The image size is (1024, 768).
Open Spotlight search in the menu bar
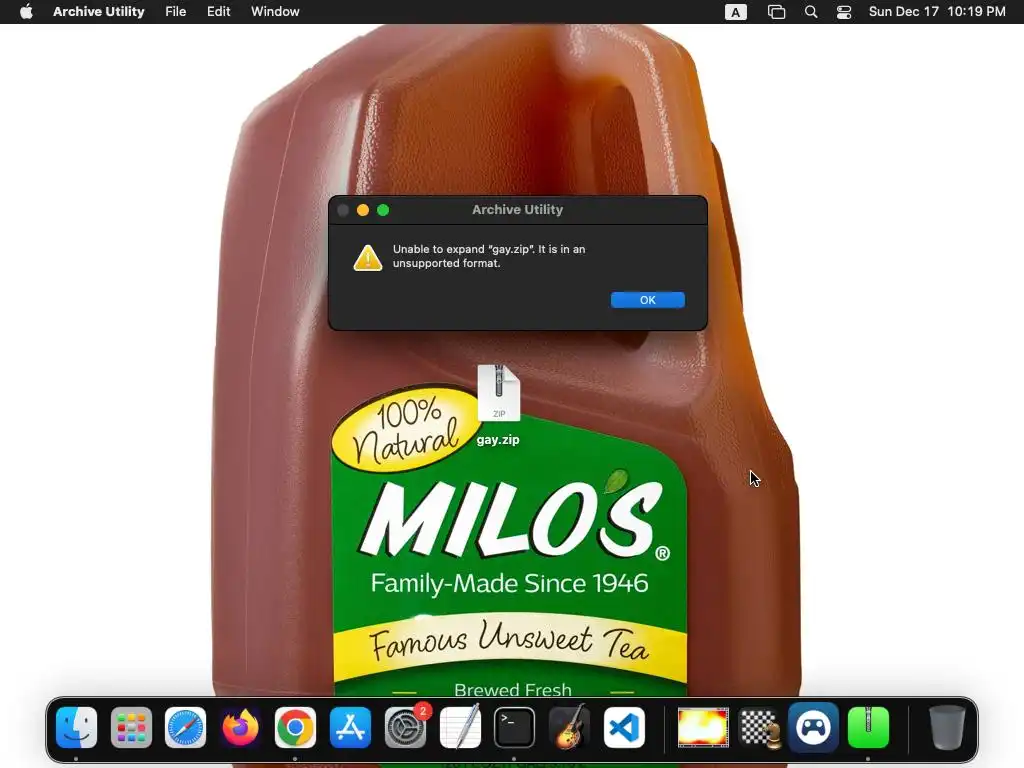click(x=810, y=12)
